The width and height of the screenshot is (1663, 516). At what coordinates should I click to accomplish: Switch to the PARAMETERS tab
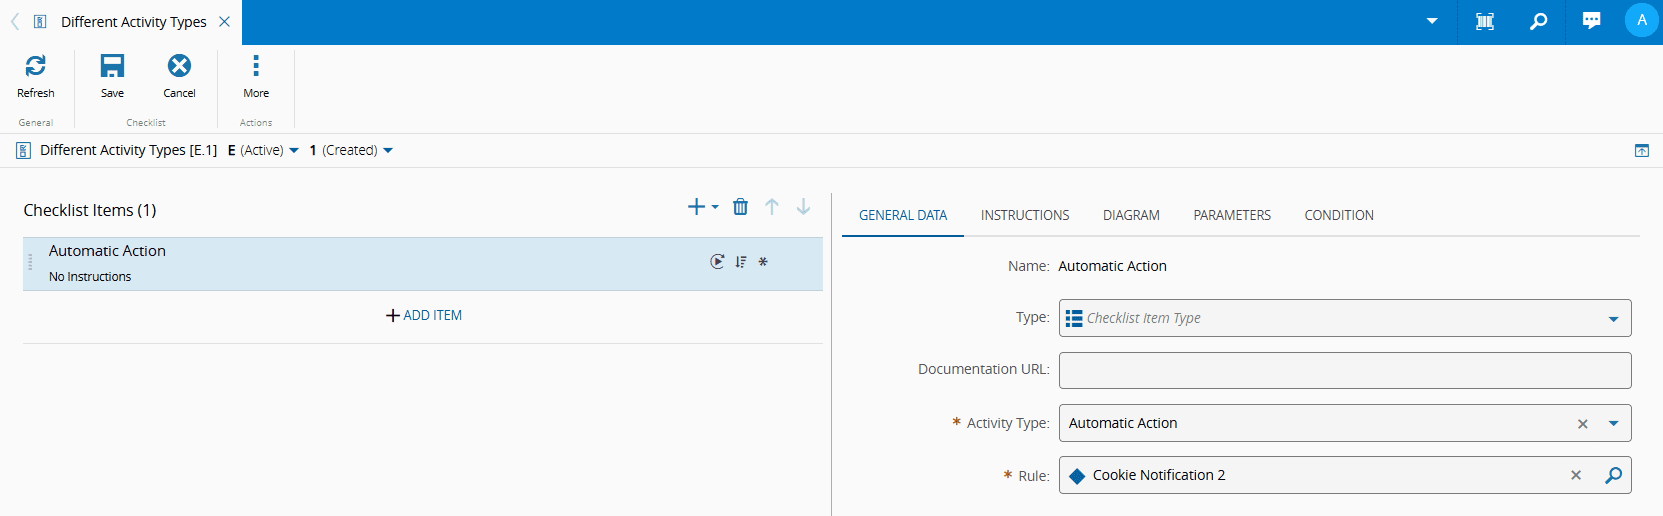pyautogui.click(x=1232, y=215)
